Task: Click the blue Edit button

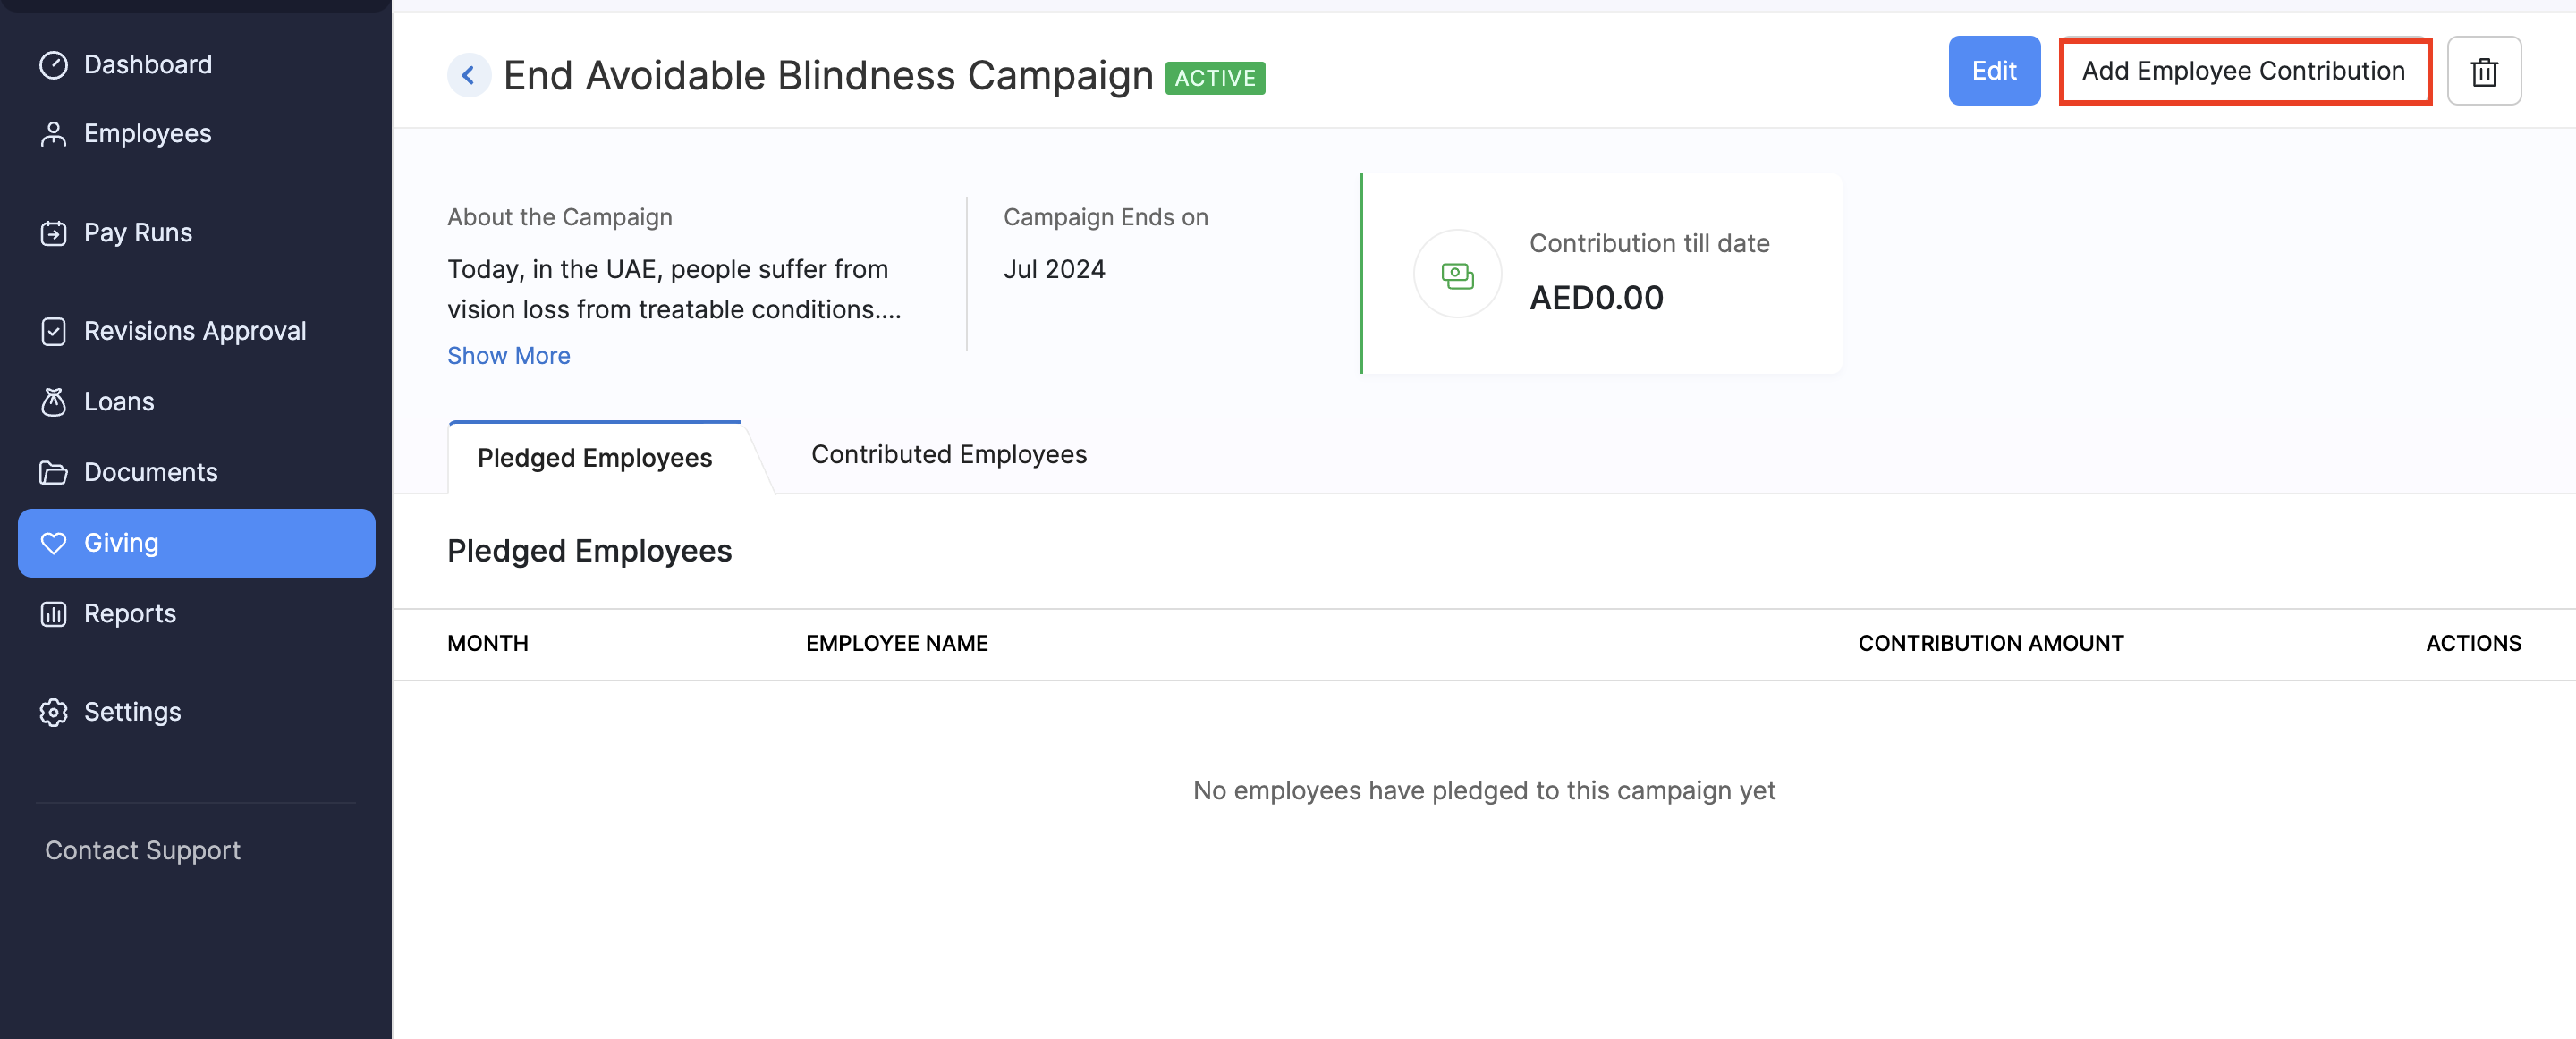Action: [x=1993, y=71]
